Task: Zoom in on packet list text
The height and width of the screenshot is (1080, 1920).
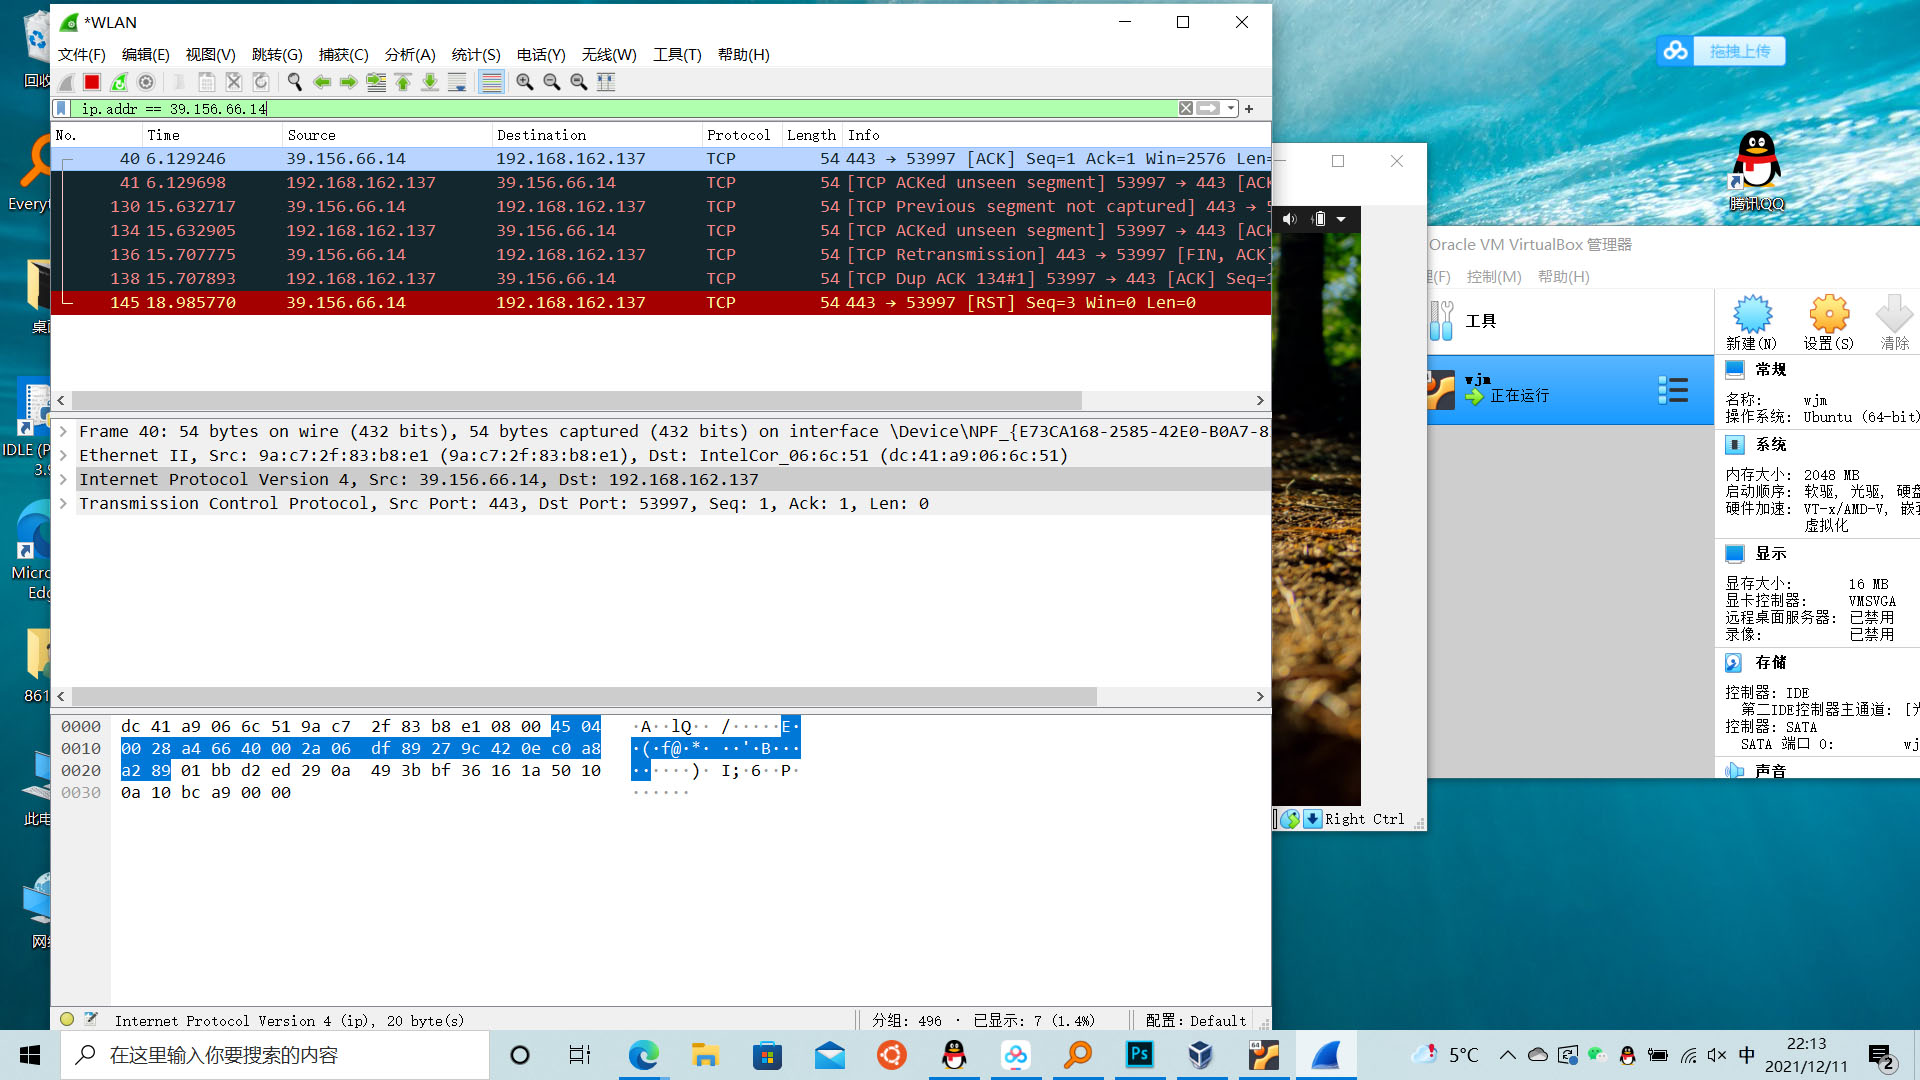Action: coord(524,82)
